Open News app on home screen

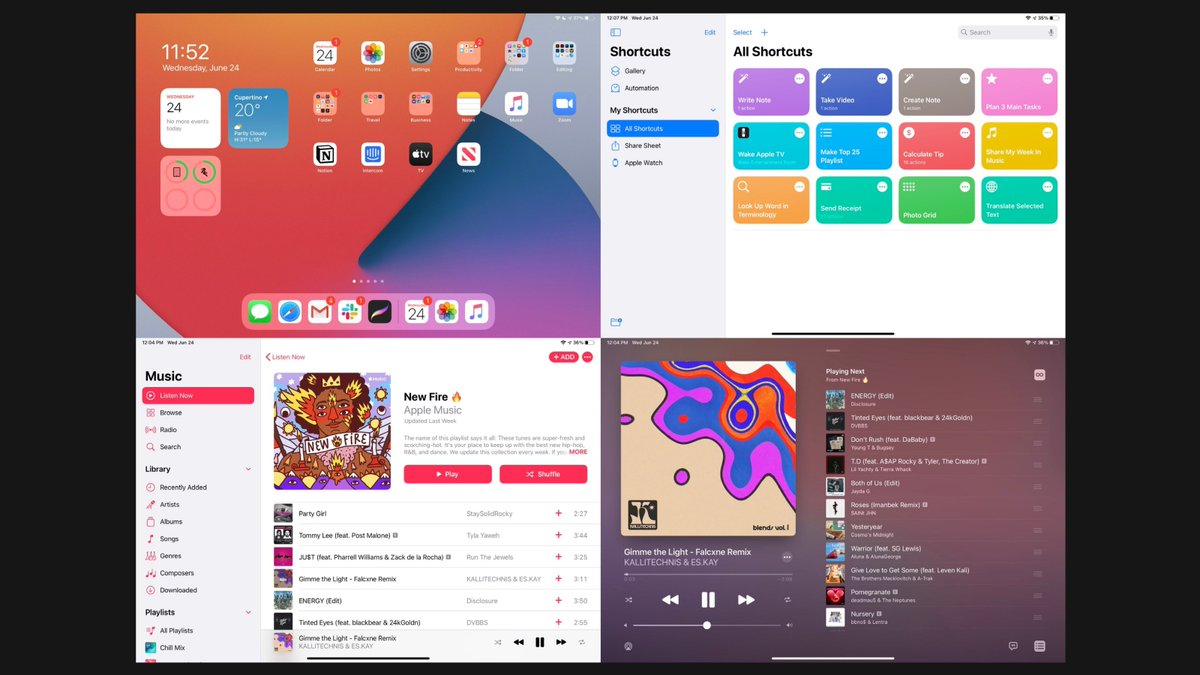point(468,154)
